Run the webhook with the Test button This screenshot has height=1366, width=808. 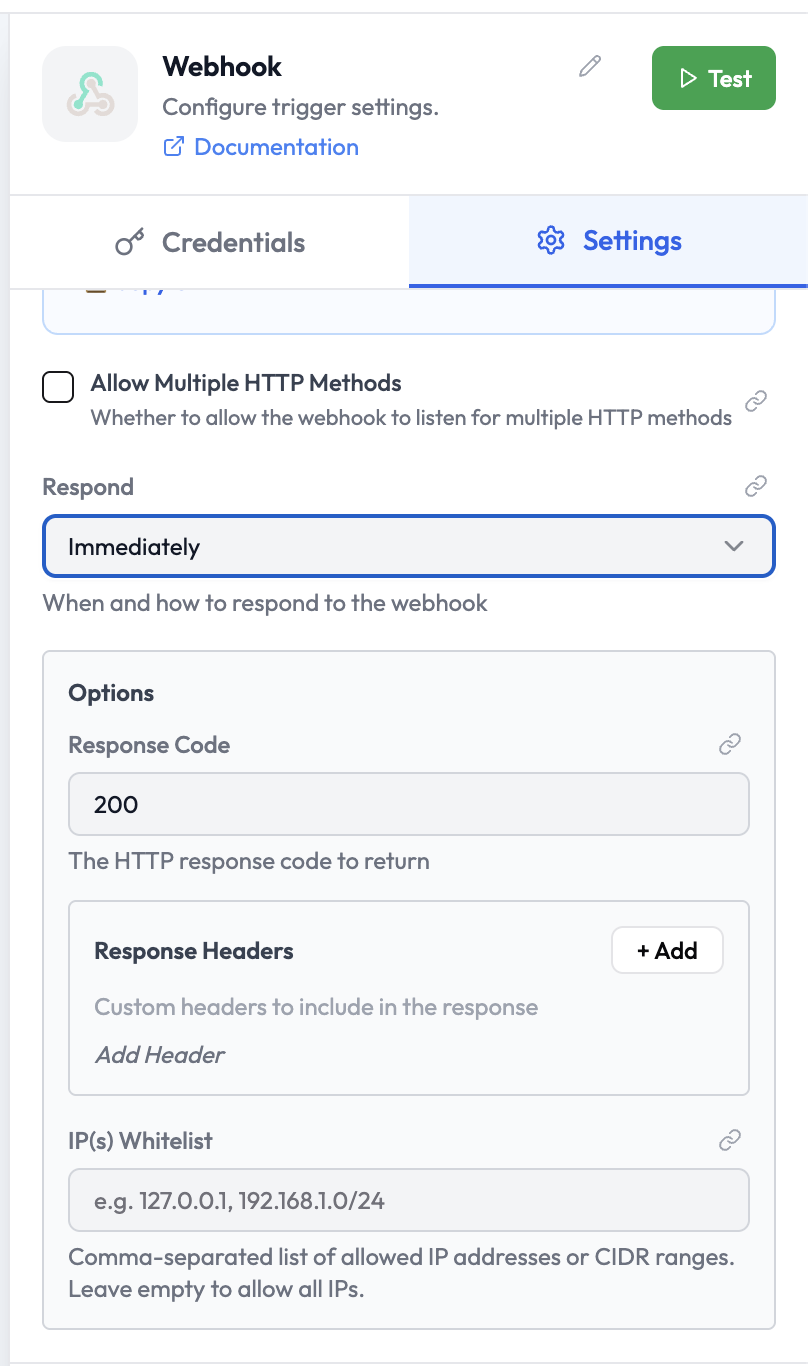(713, 78)
